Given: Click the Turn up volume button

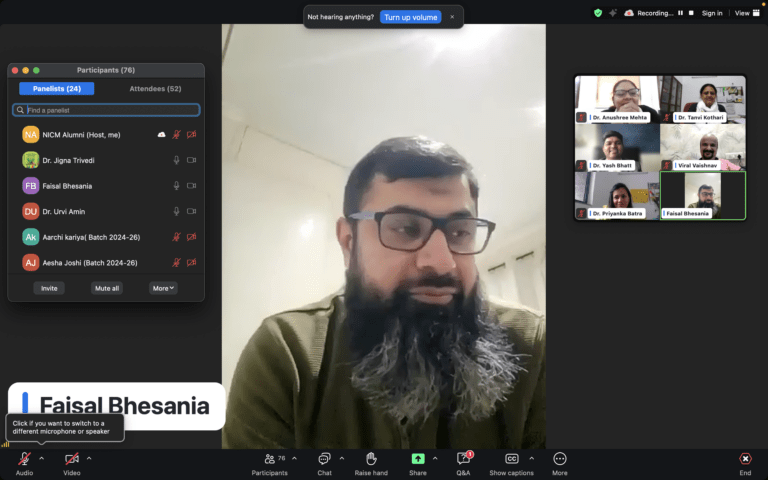Looking at the screenshot, I should click(410, 17).
